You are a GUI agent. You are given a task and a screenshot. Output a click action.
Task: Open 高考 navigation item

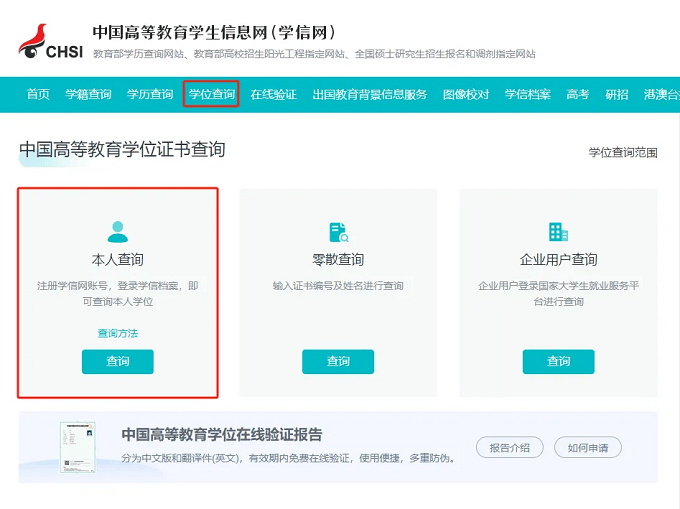[578, 94]
